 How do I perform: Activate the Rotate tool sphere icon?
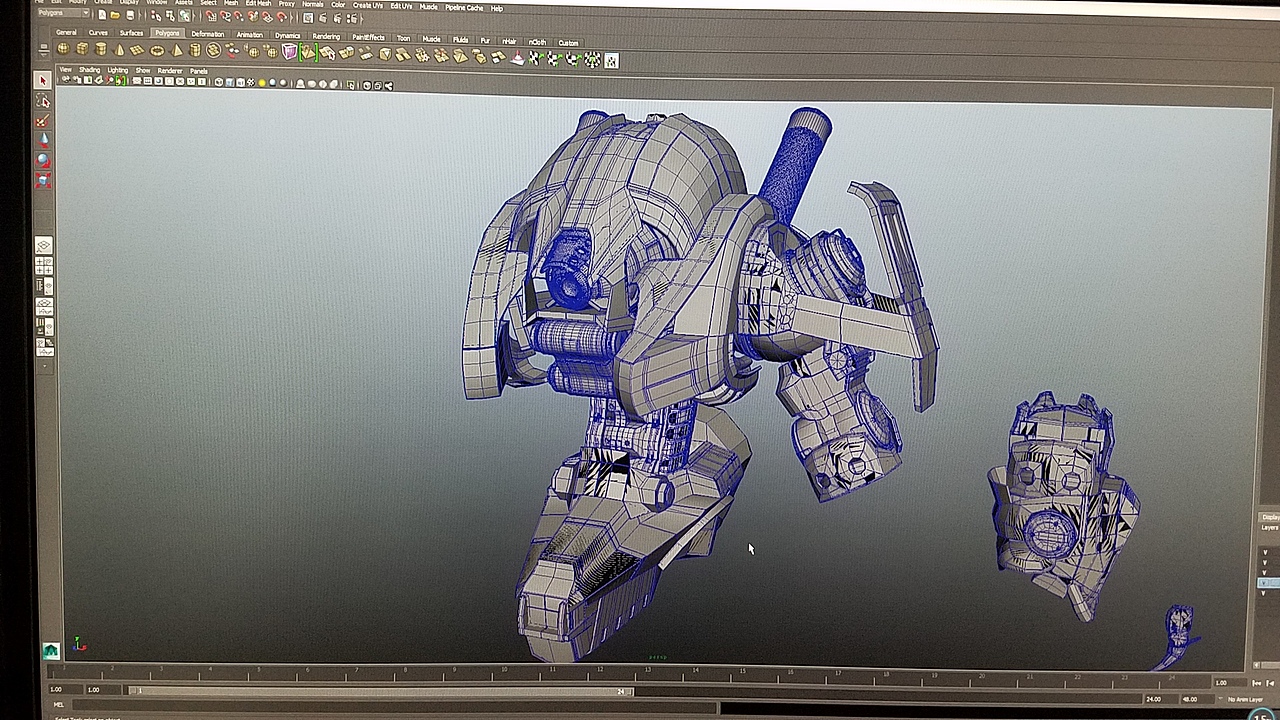[x=43, y=160]
